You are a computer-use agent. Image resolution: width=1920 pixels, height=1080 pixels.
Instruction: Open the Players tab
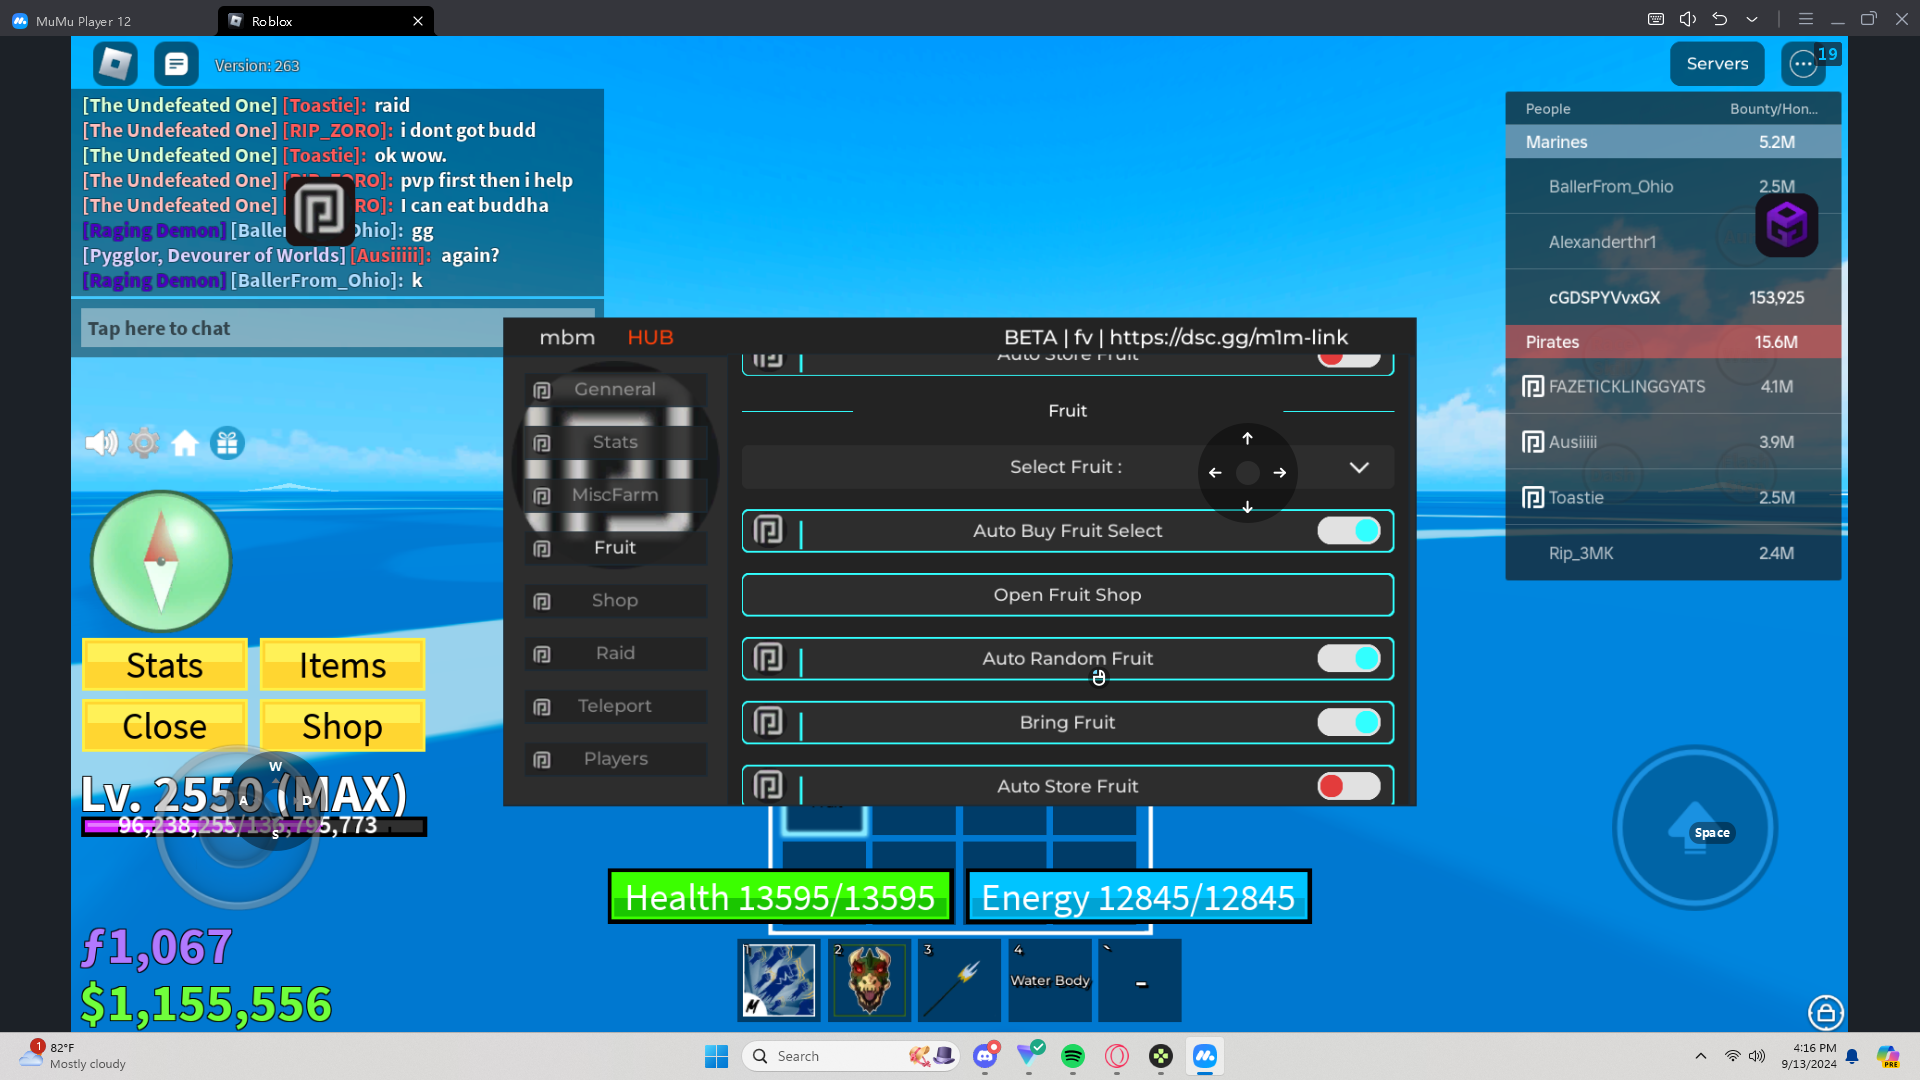click(x=615, y=759)
